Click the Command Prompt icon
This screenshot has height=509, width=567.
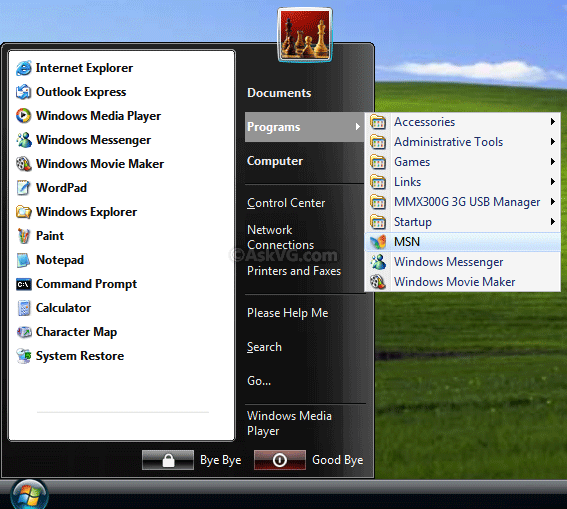coord(24,284)
